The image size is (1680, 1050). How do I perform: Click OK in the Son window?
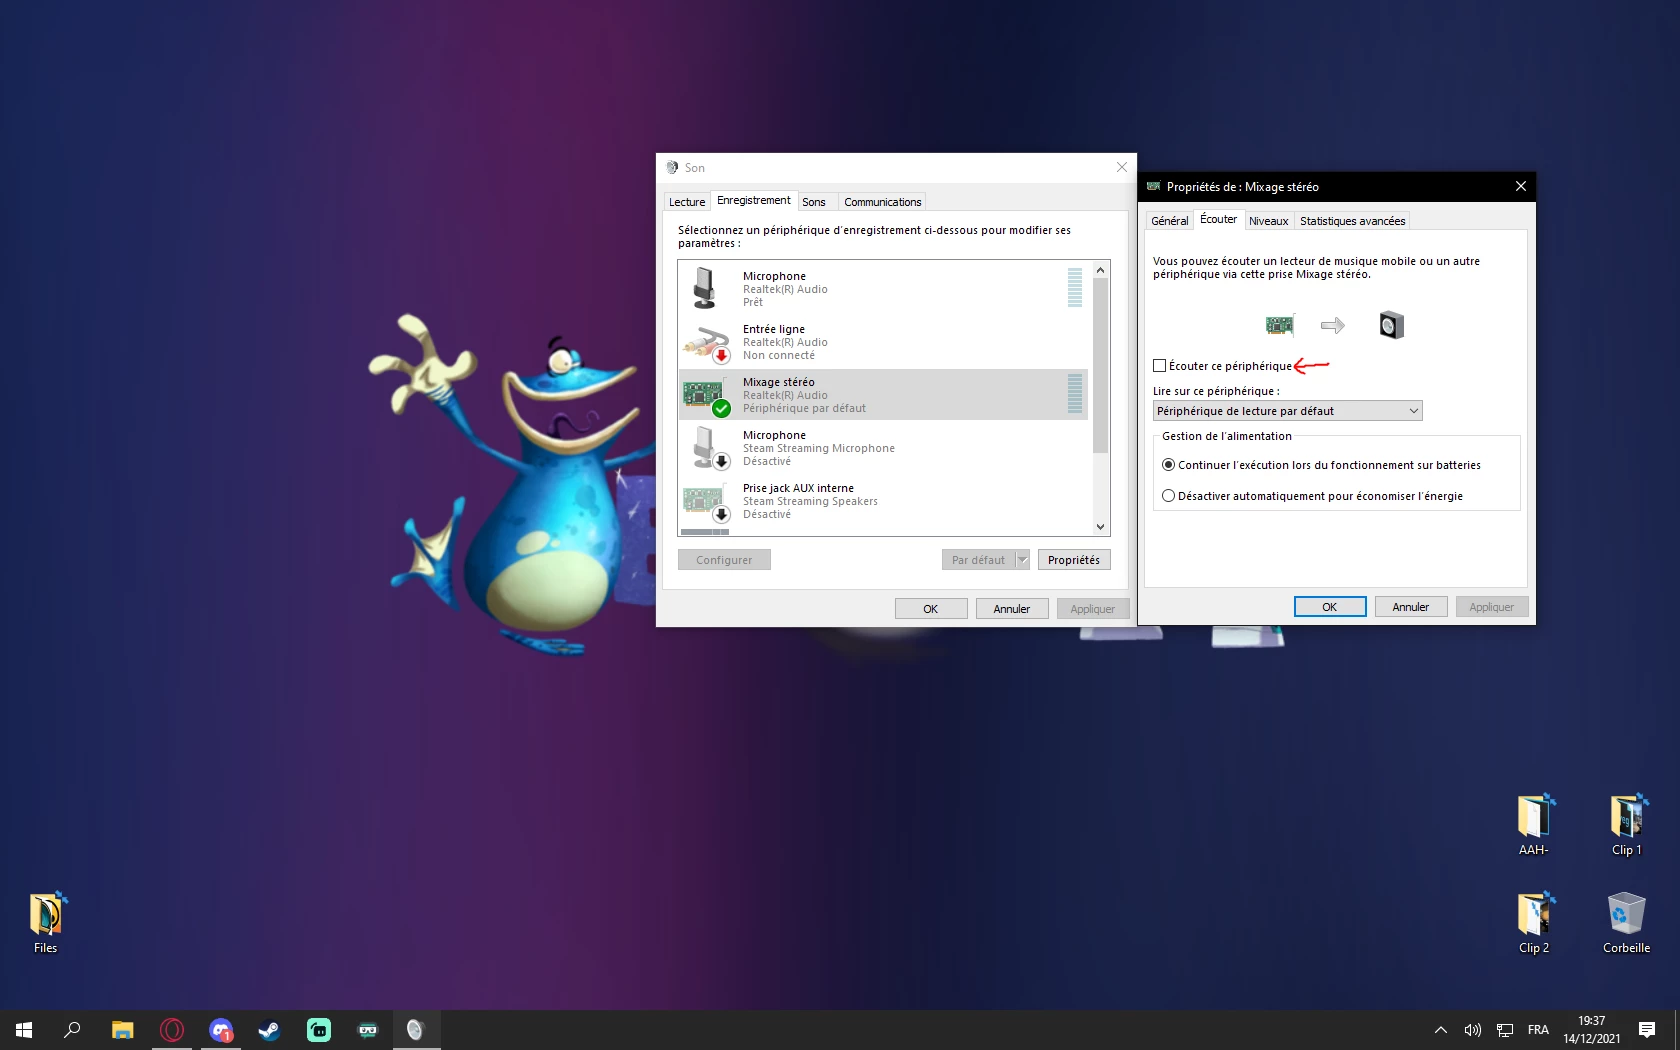[931, 609]
